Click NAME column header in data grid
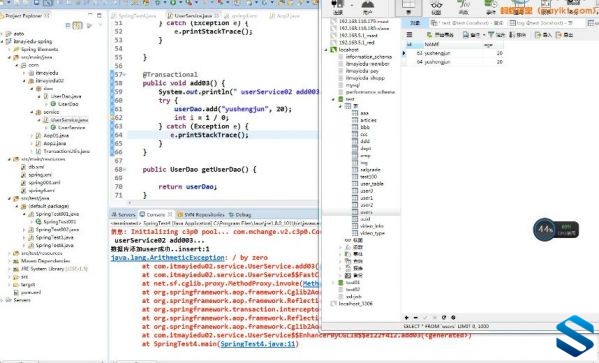Screen dimensions: 599x363 coord(432,45)
